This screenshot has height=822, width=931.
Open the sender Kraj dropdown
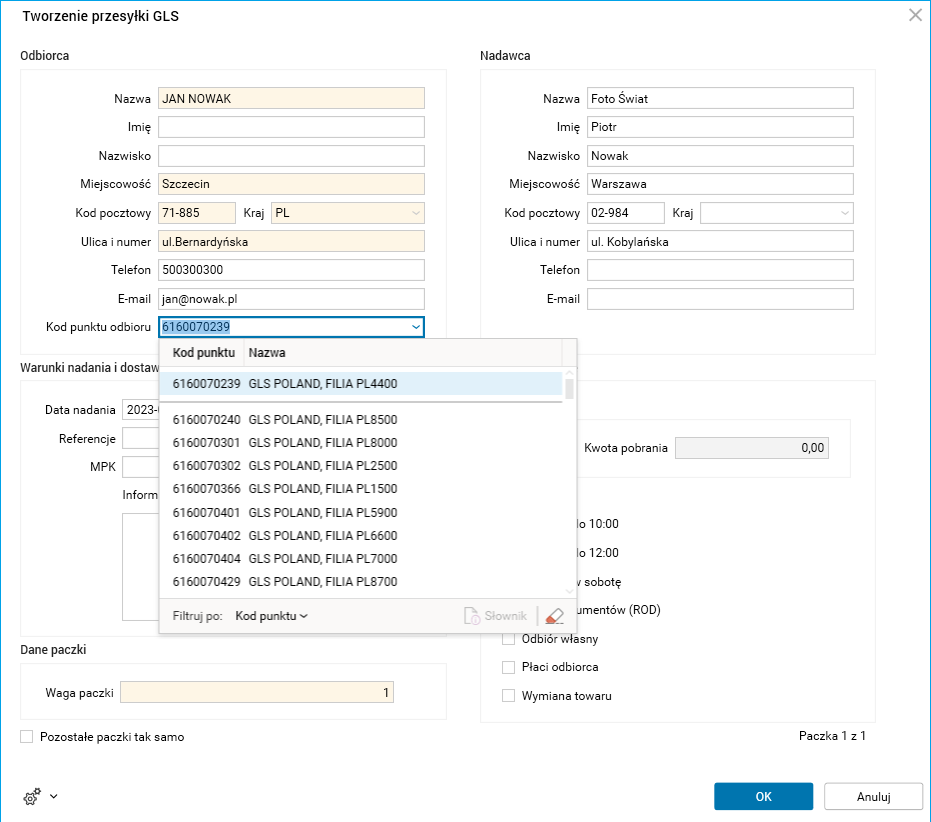click(x=845, y=213)
